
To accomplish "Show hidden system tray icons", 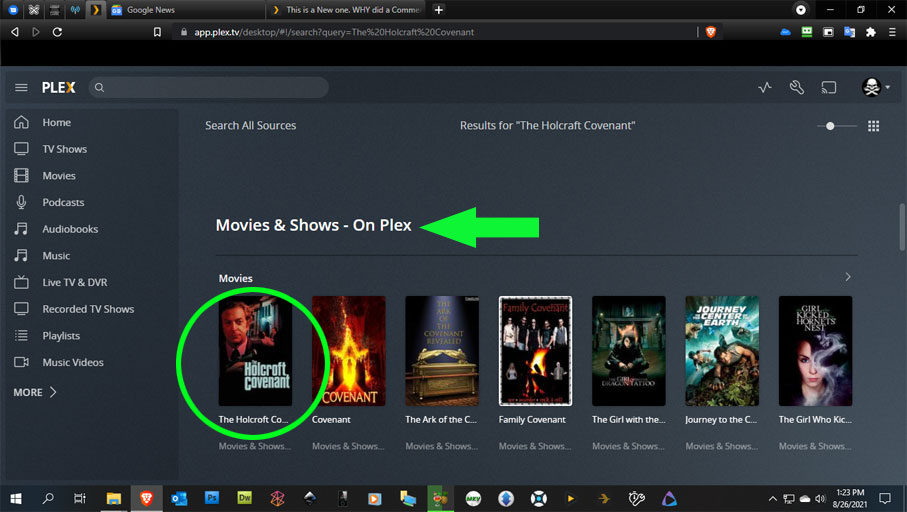I will (x=772, y=498).
